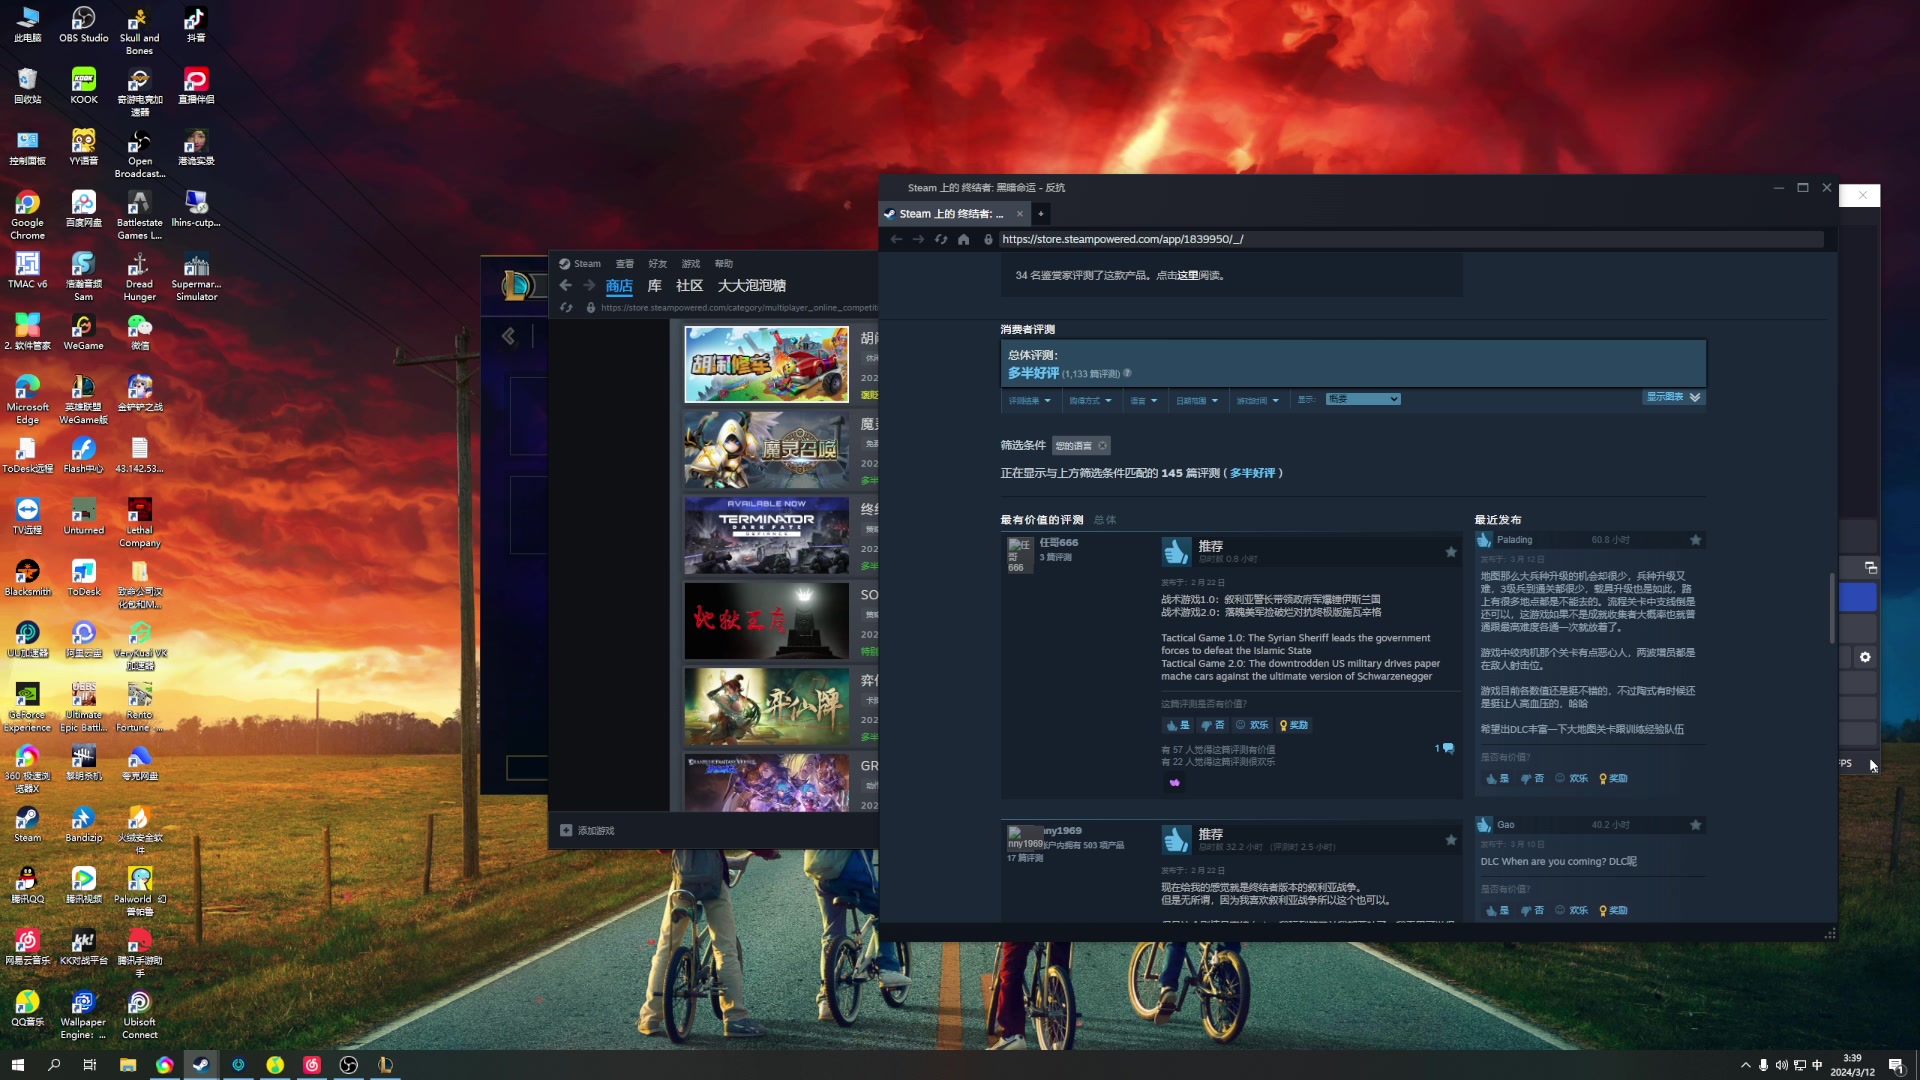Click the purple award badge under 任哥666's review
Viewport: 1920px width, 1080px height.
tap(1174, 783)
